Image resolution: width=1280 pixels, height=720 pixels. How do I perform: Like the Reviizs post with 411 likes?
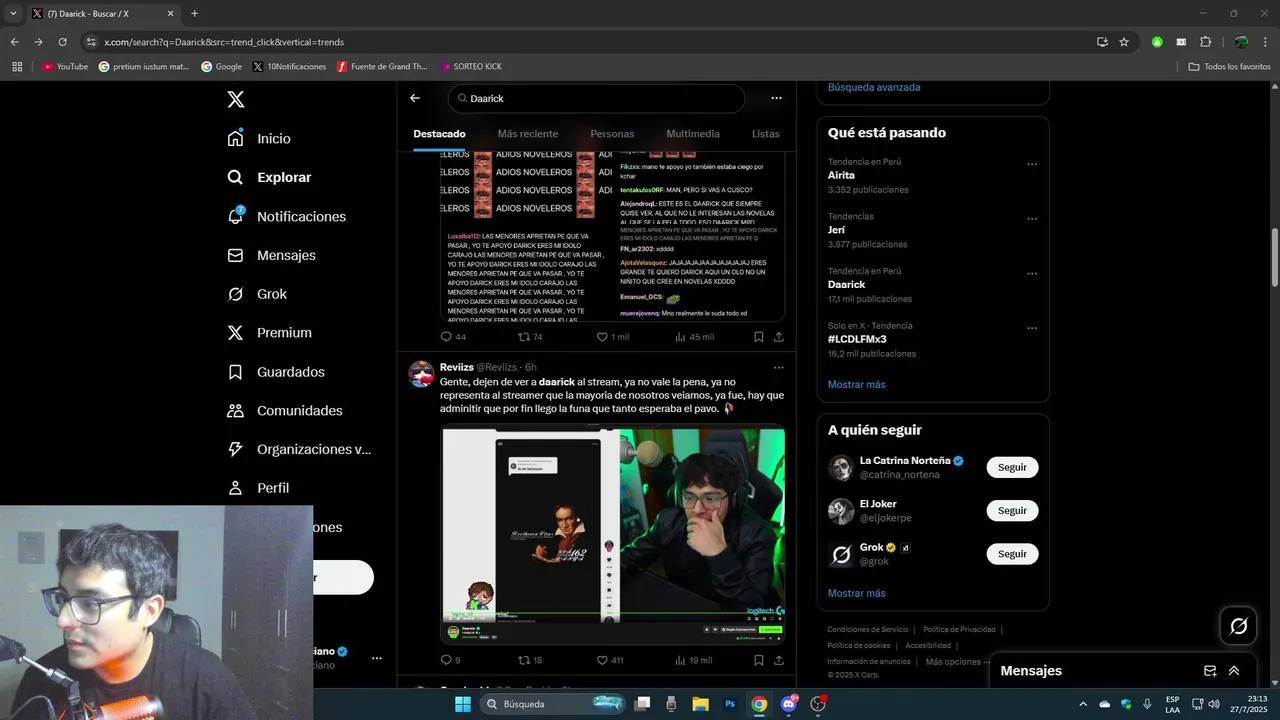point(610,660)
